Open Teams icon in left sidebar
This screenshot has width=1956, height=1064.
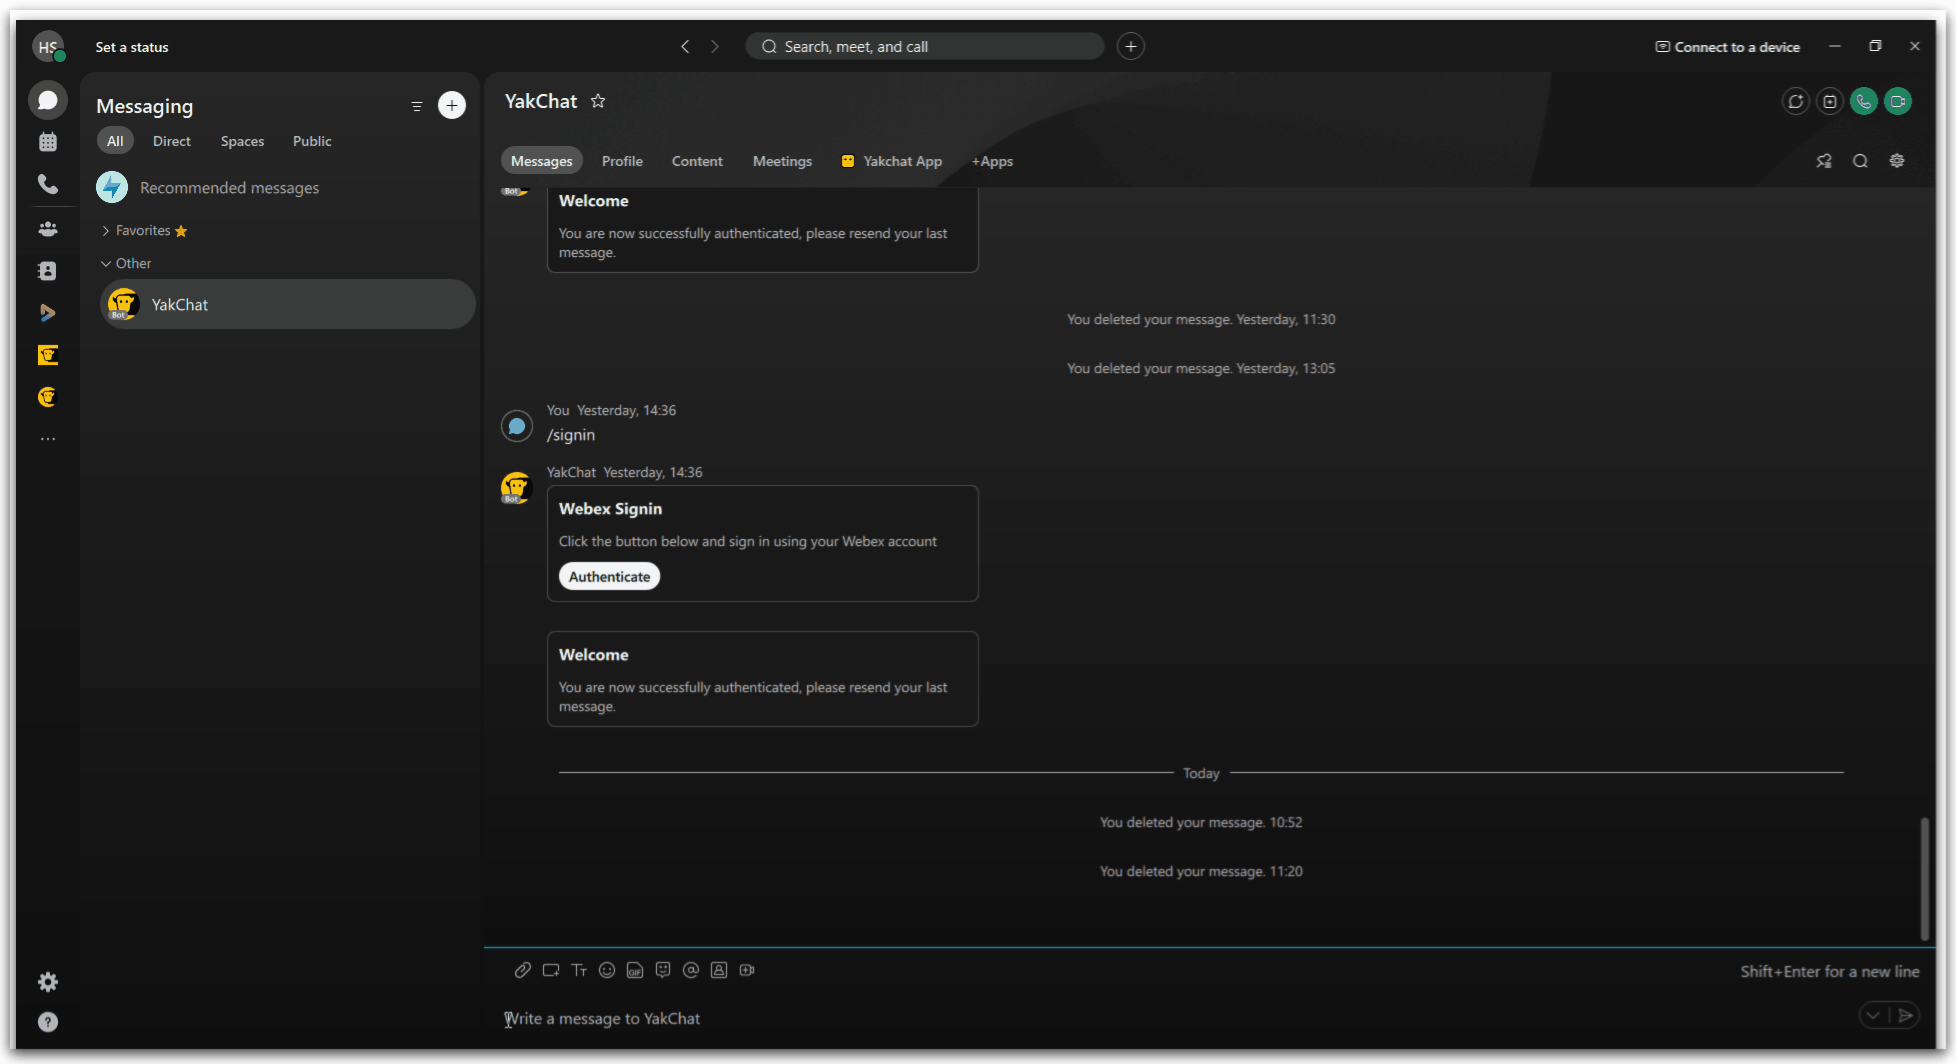coord(47,228)
